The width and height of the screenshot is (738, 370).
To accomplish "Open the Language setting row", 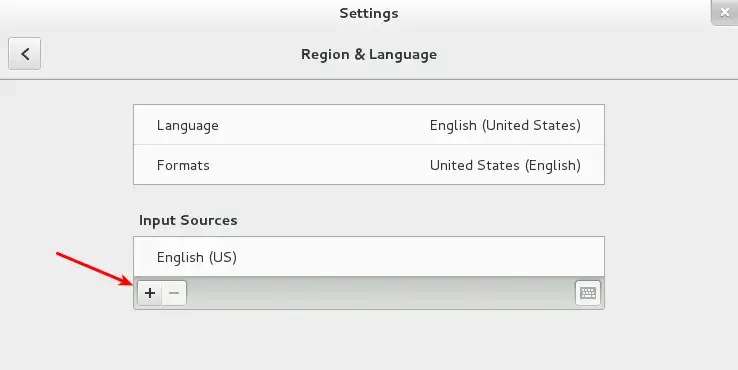I will click(x=369, y=125).
